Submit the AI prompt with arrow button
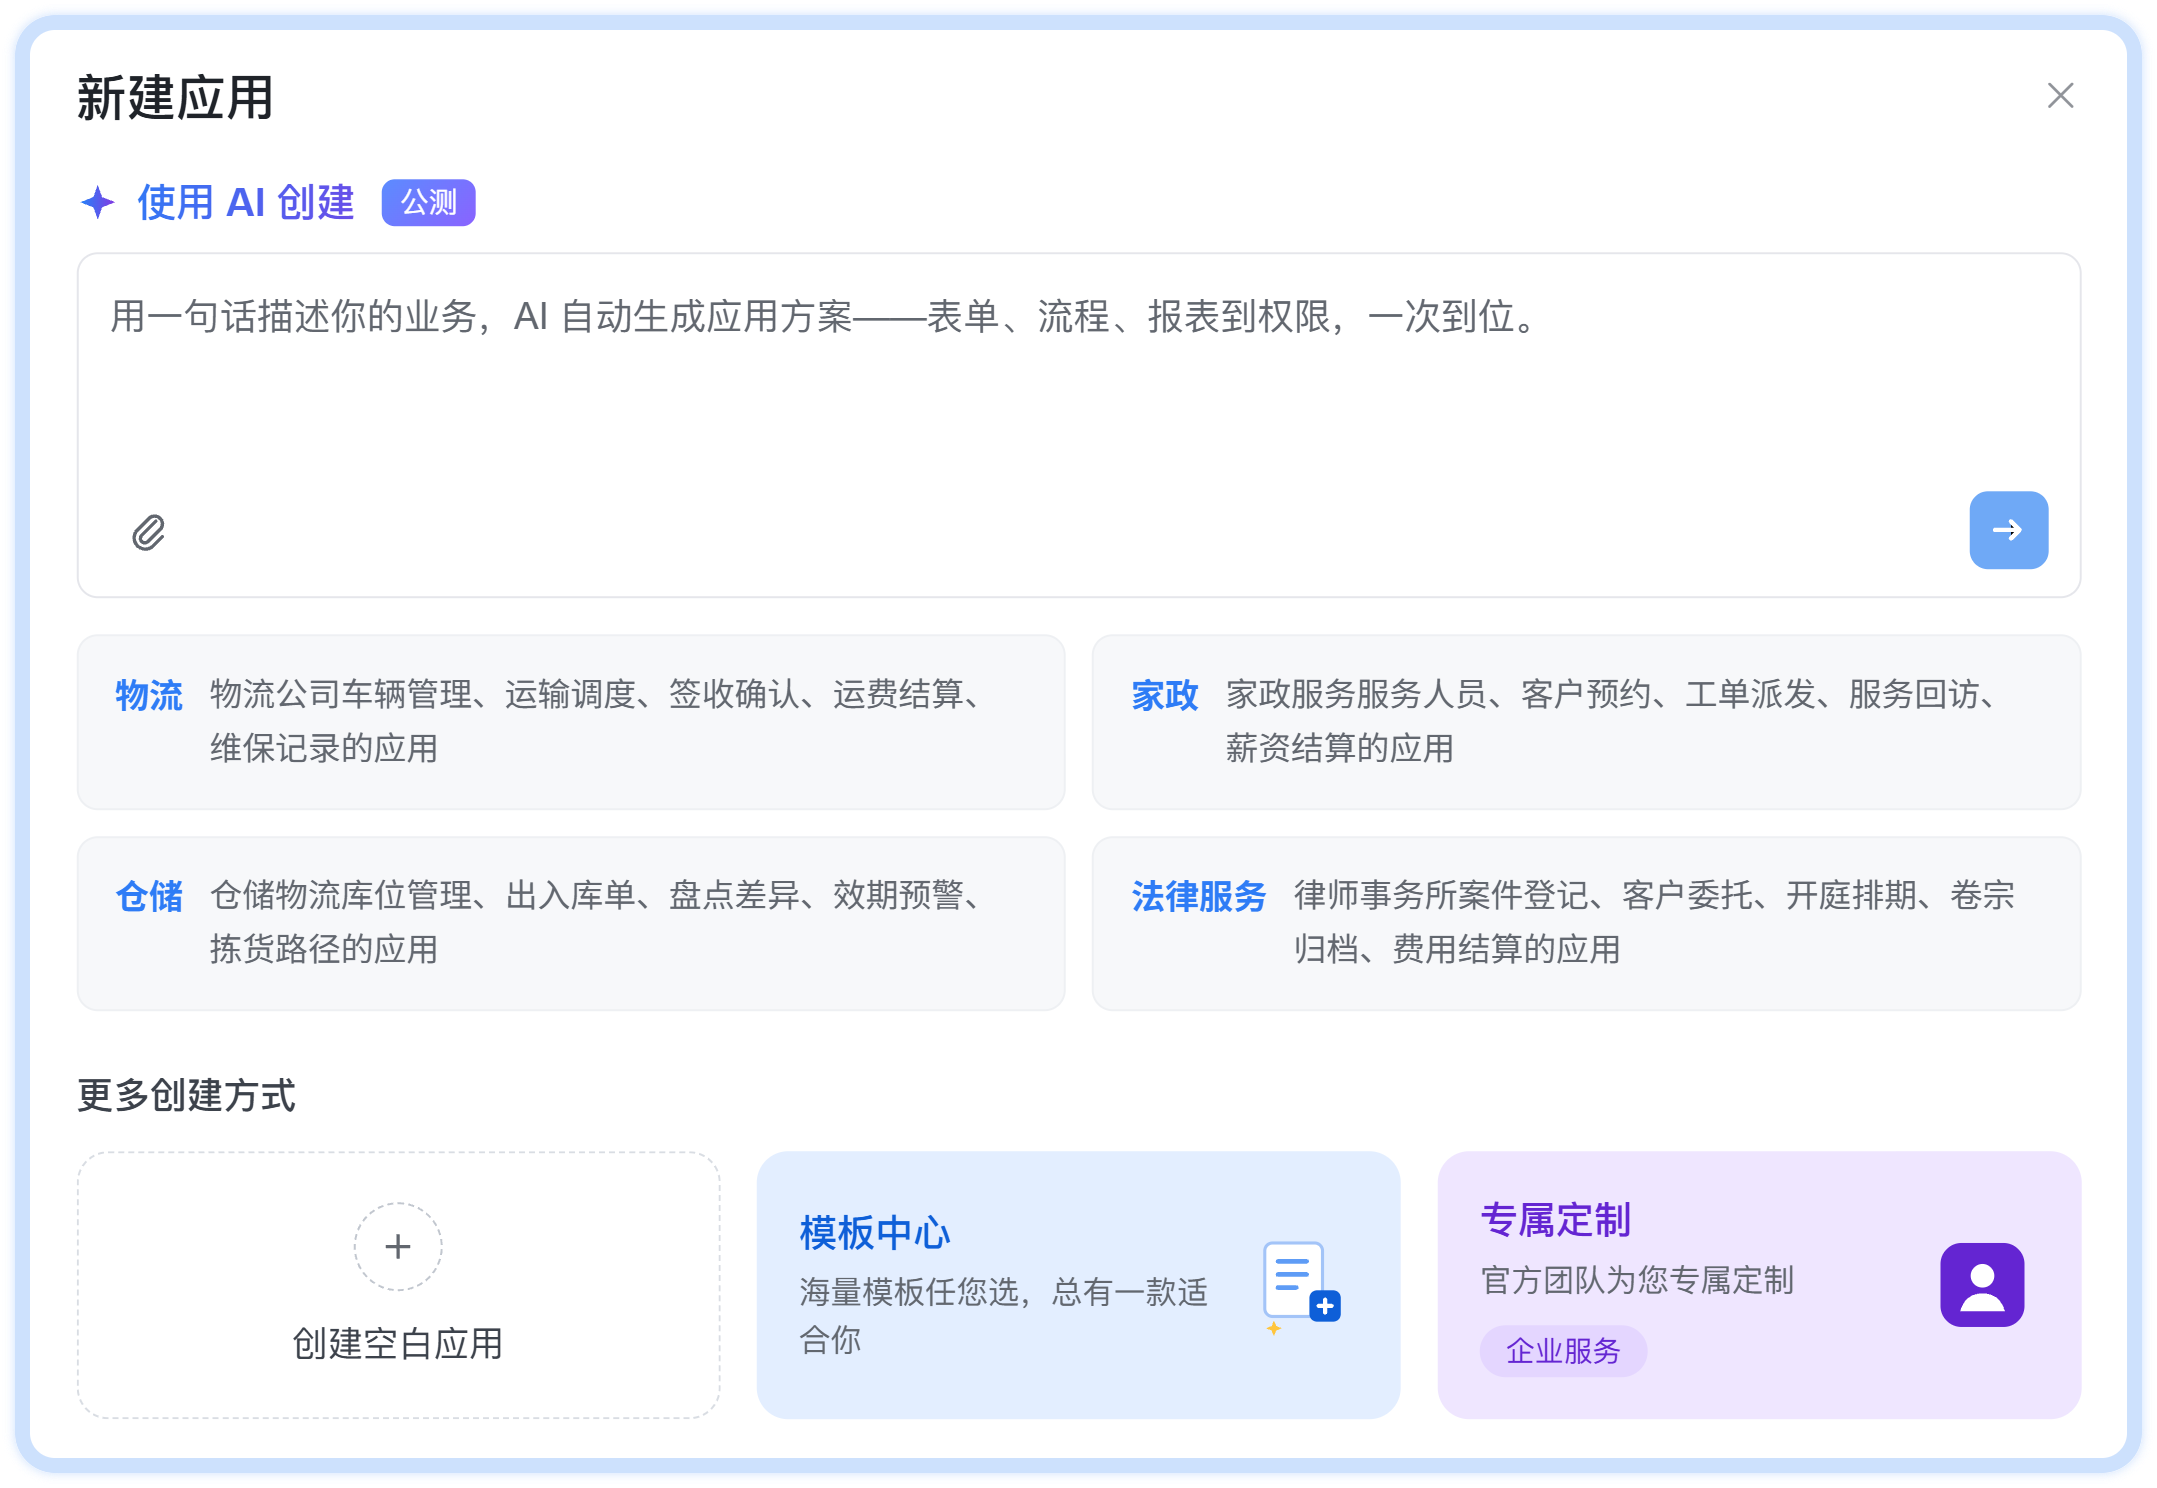The width and height of the screenshot is (2157, 1488). pos(2008,530)
